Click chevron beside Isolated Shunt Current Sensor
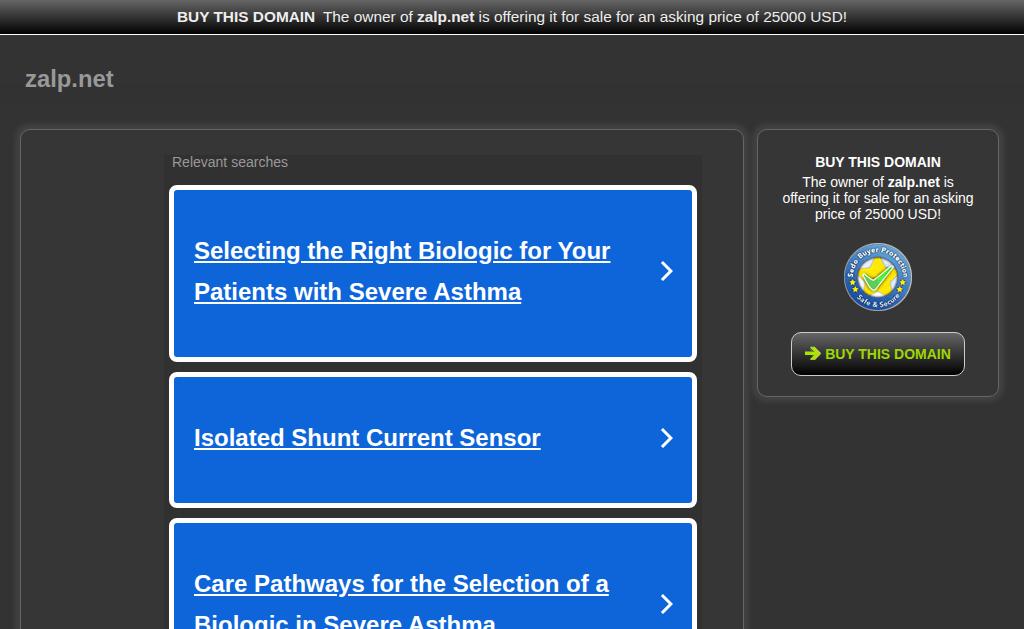This screenshot has height=629, width=1024. (x=666, y=438)
